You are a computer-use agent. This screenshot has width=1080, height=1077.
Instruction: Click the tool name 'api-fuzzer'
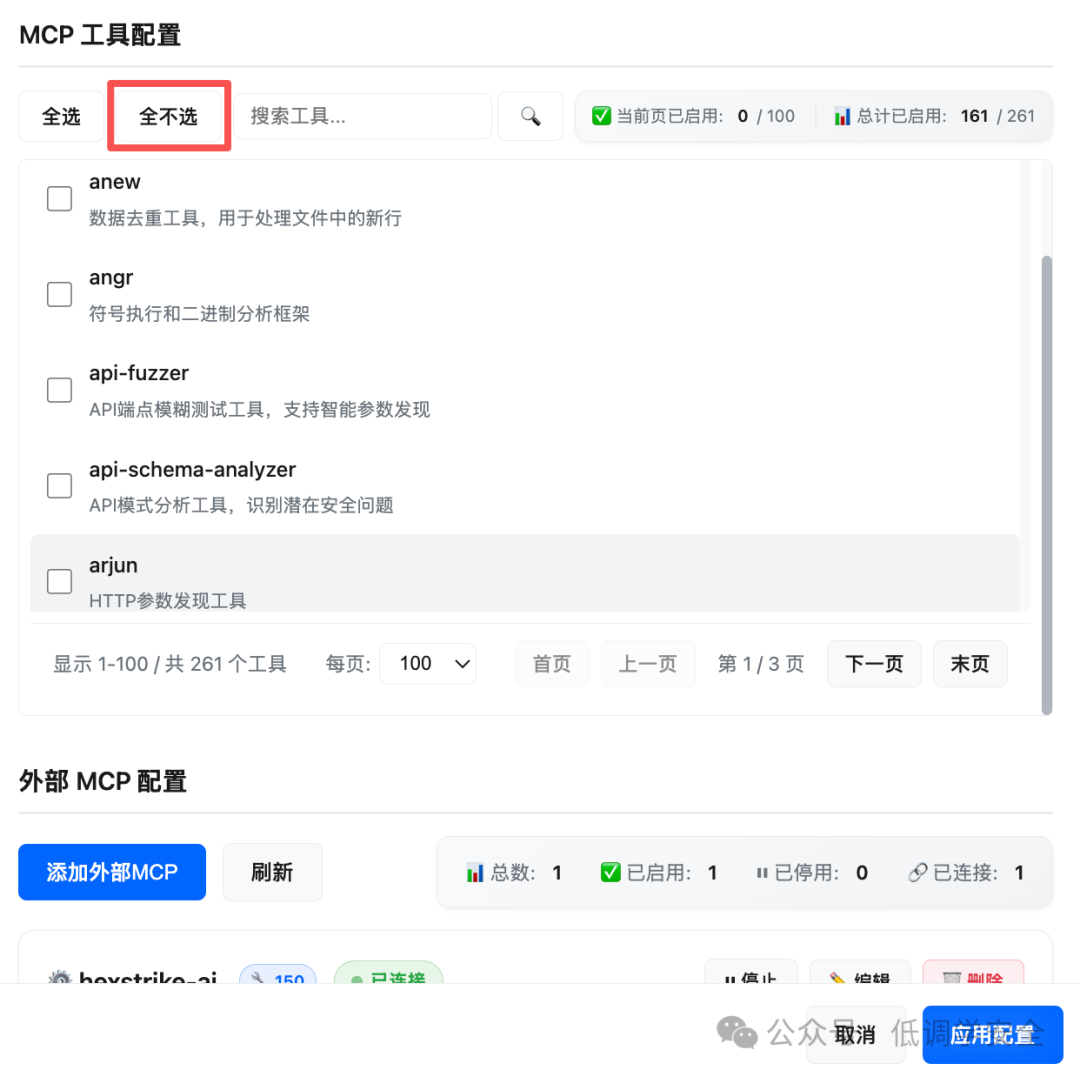138,373
